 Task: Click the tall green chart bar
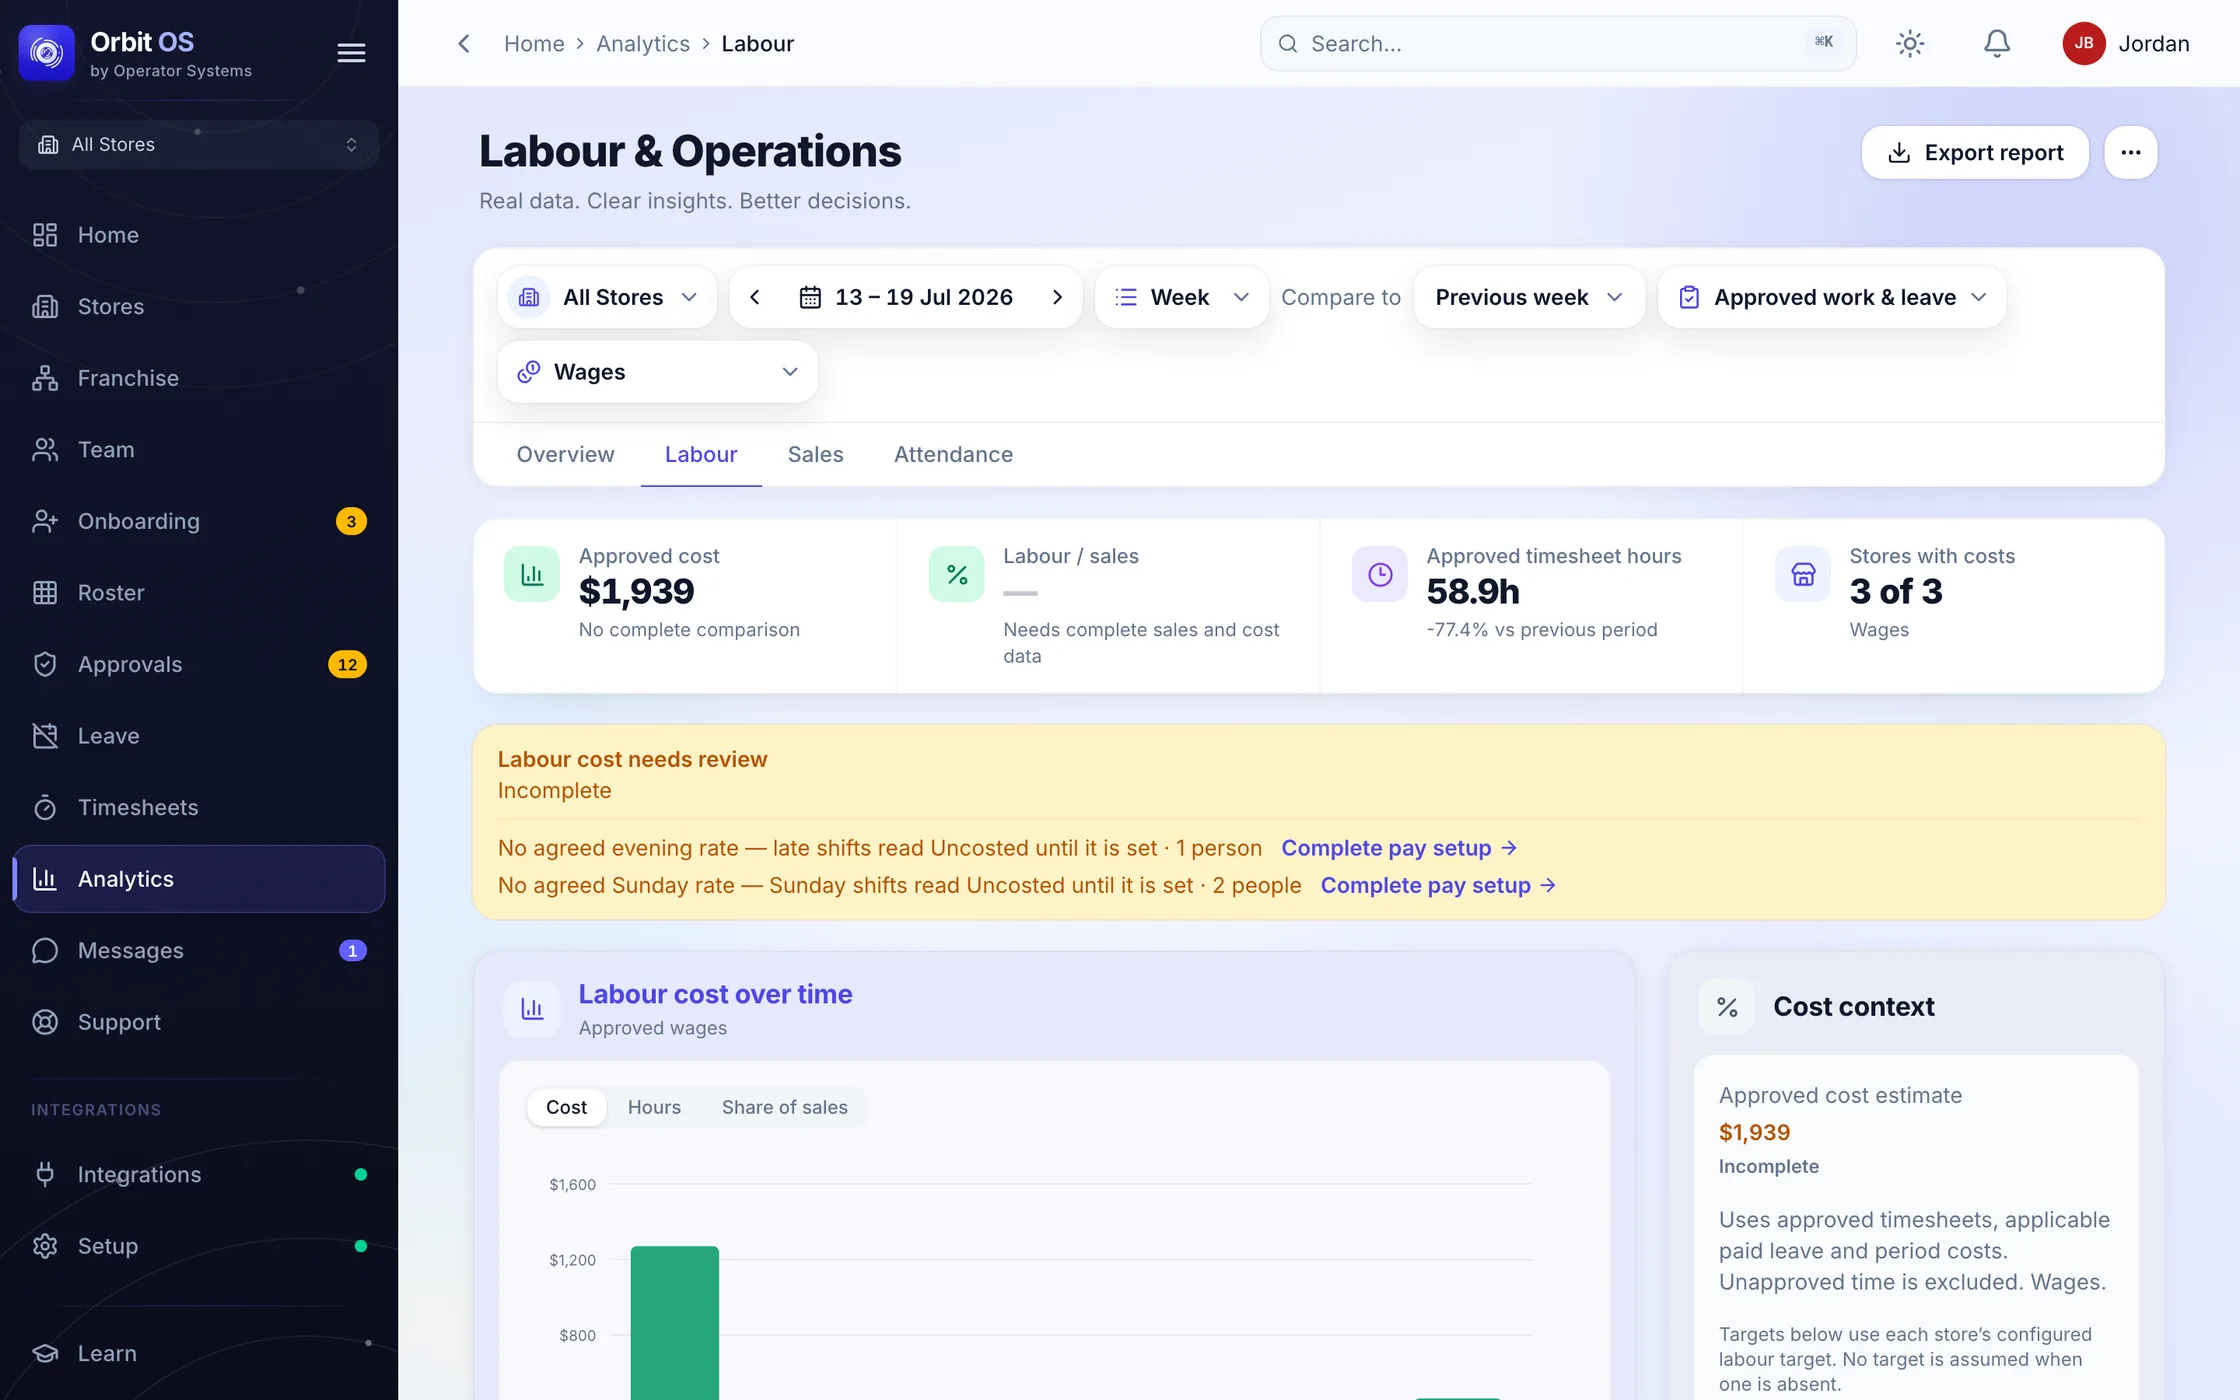pos(675,1322)
